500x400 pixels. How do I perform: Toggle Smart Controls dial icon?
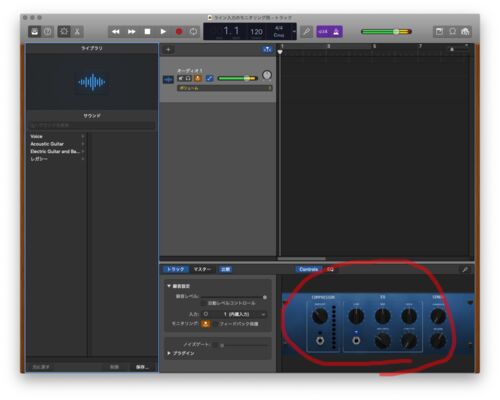(x=64, y=32)
